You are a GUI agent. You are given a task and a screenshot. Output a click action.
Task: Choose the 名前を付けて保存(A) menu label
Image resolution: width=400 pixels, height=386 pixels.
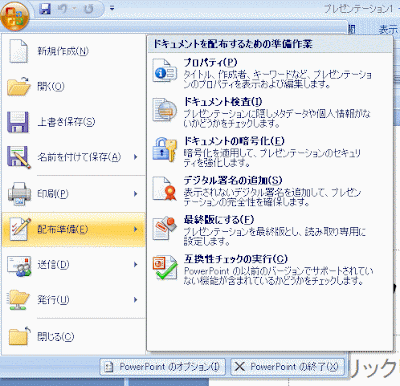pyautogui.click(x=79, y=157)
